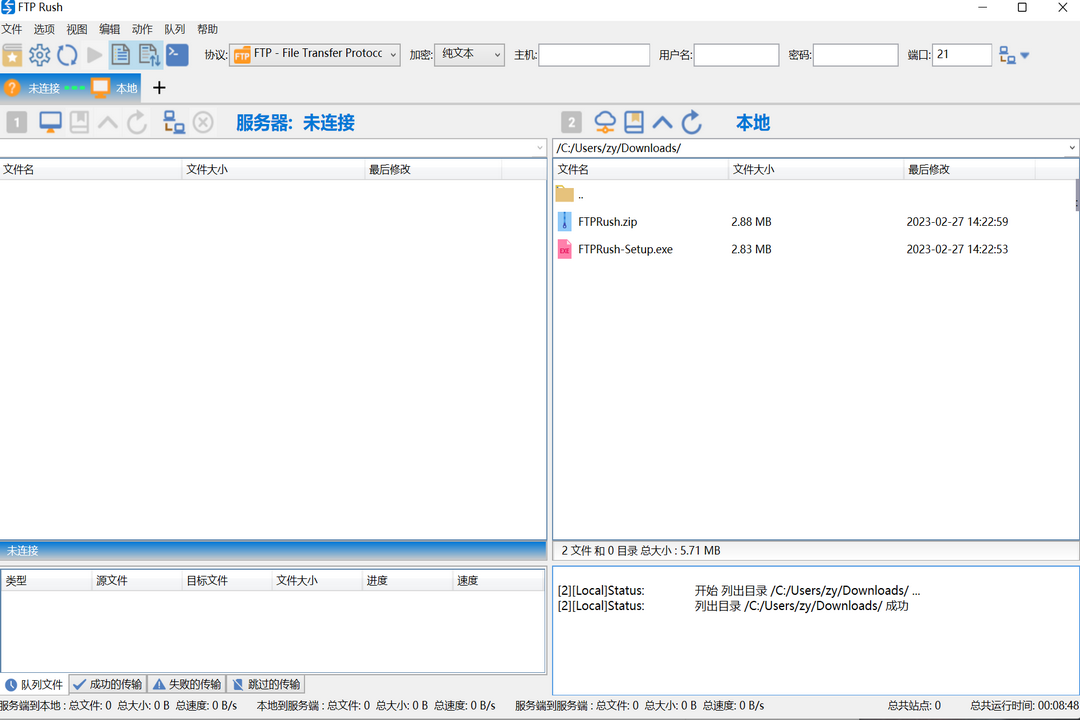Screen dimensions: 1080x720
Task: Switch to the 失败的传输 tab
Action: (186, 684)
